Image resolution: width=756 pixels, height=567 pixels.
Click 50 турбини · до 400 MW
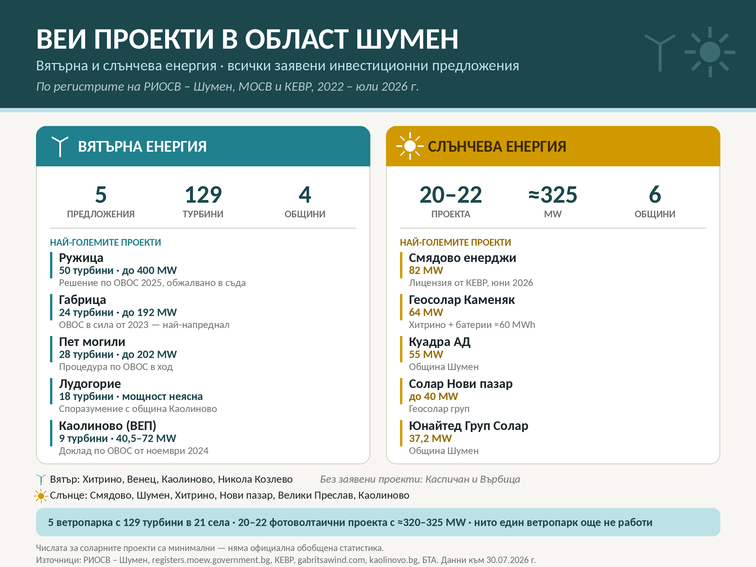click(x=118, y=270)
